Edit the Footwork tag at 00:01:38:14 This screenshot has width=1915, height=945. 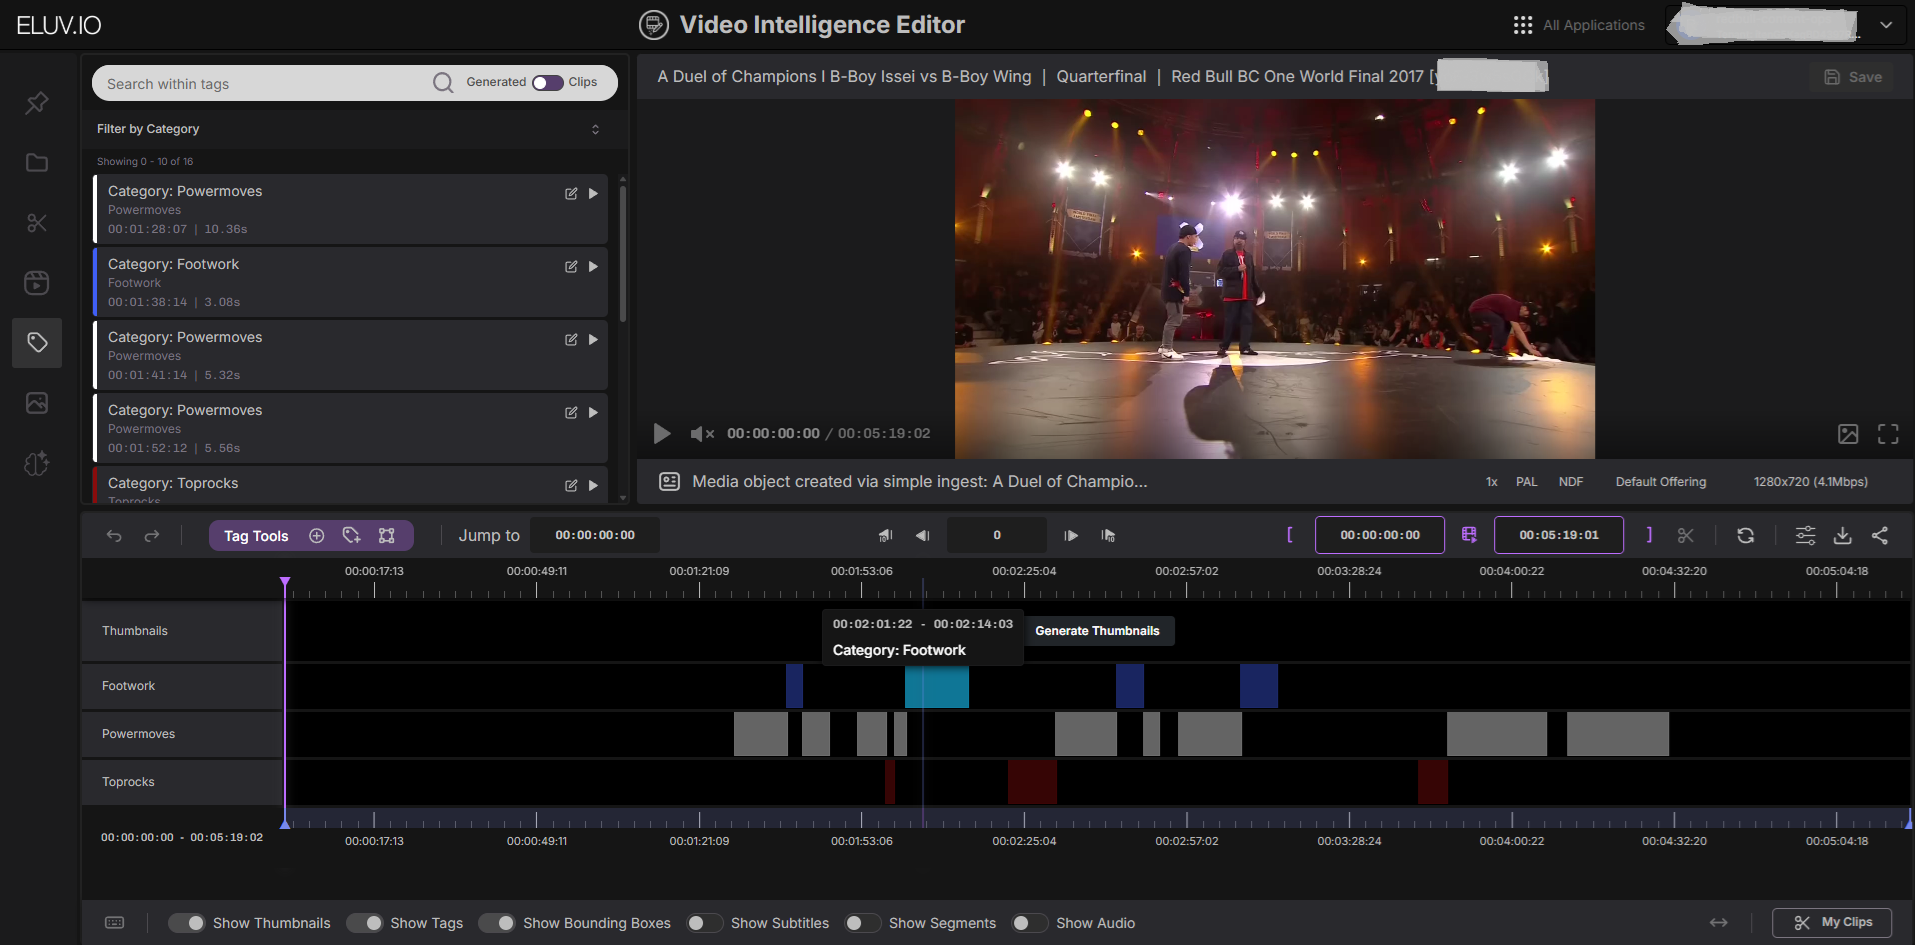pos(571,267)
